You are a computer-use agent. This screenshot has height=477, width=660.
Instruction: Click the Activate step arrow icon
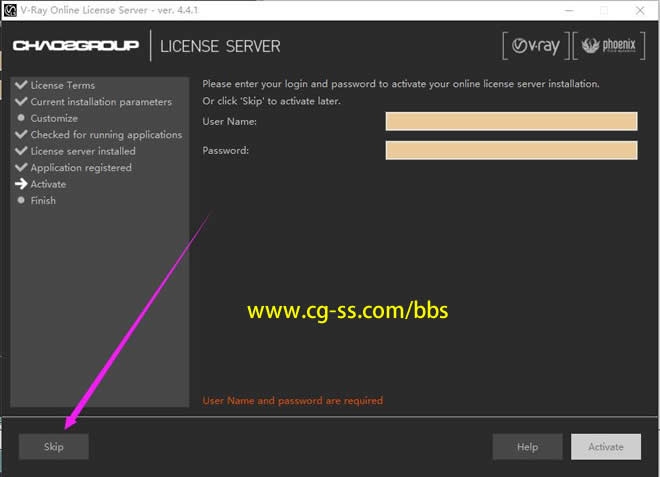(21, 184)
